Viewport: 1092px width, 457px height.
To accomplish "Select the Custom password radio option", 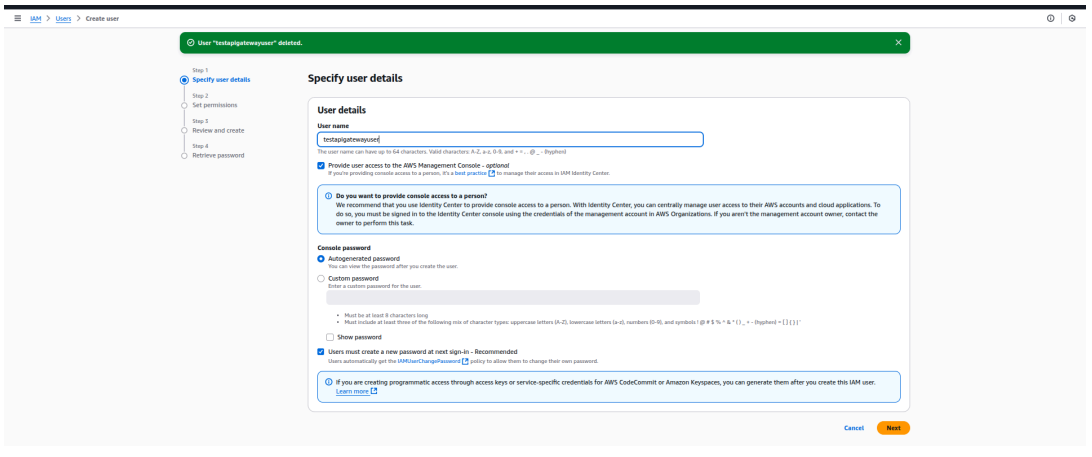I will click(321, 278).
